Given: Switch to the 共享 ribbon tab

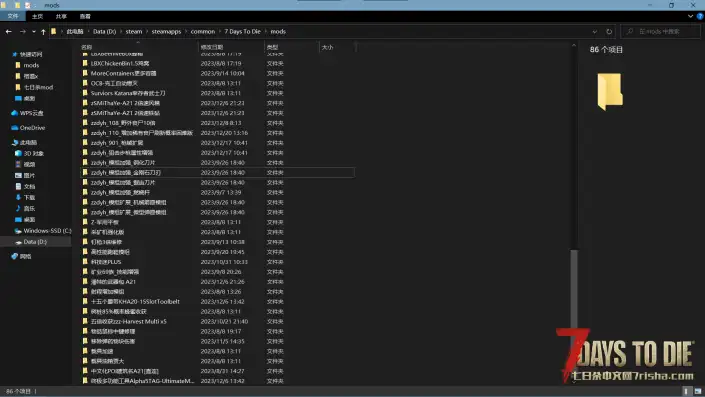Looking at the screenshot, I should pos(61,16).
